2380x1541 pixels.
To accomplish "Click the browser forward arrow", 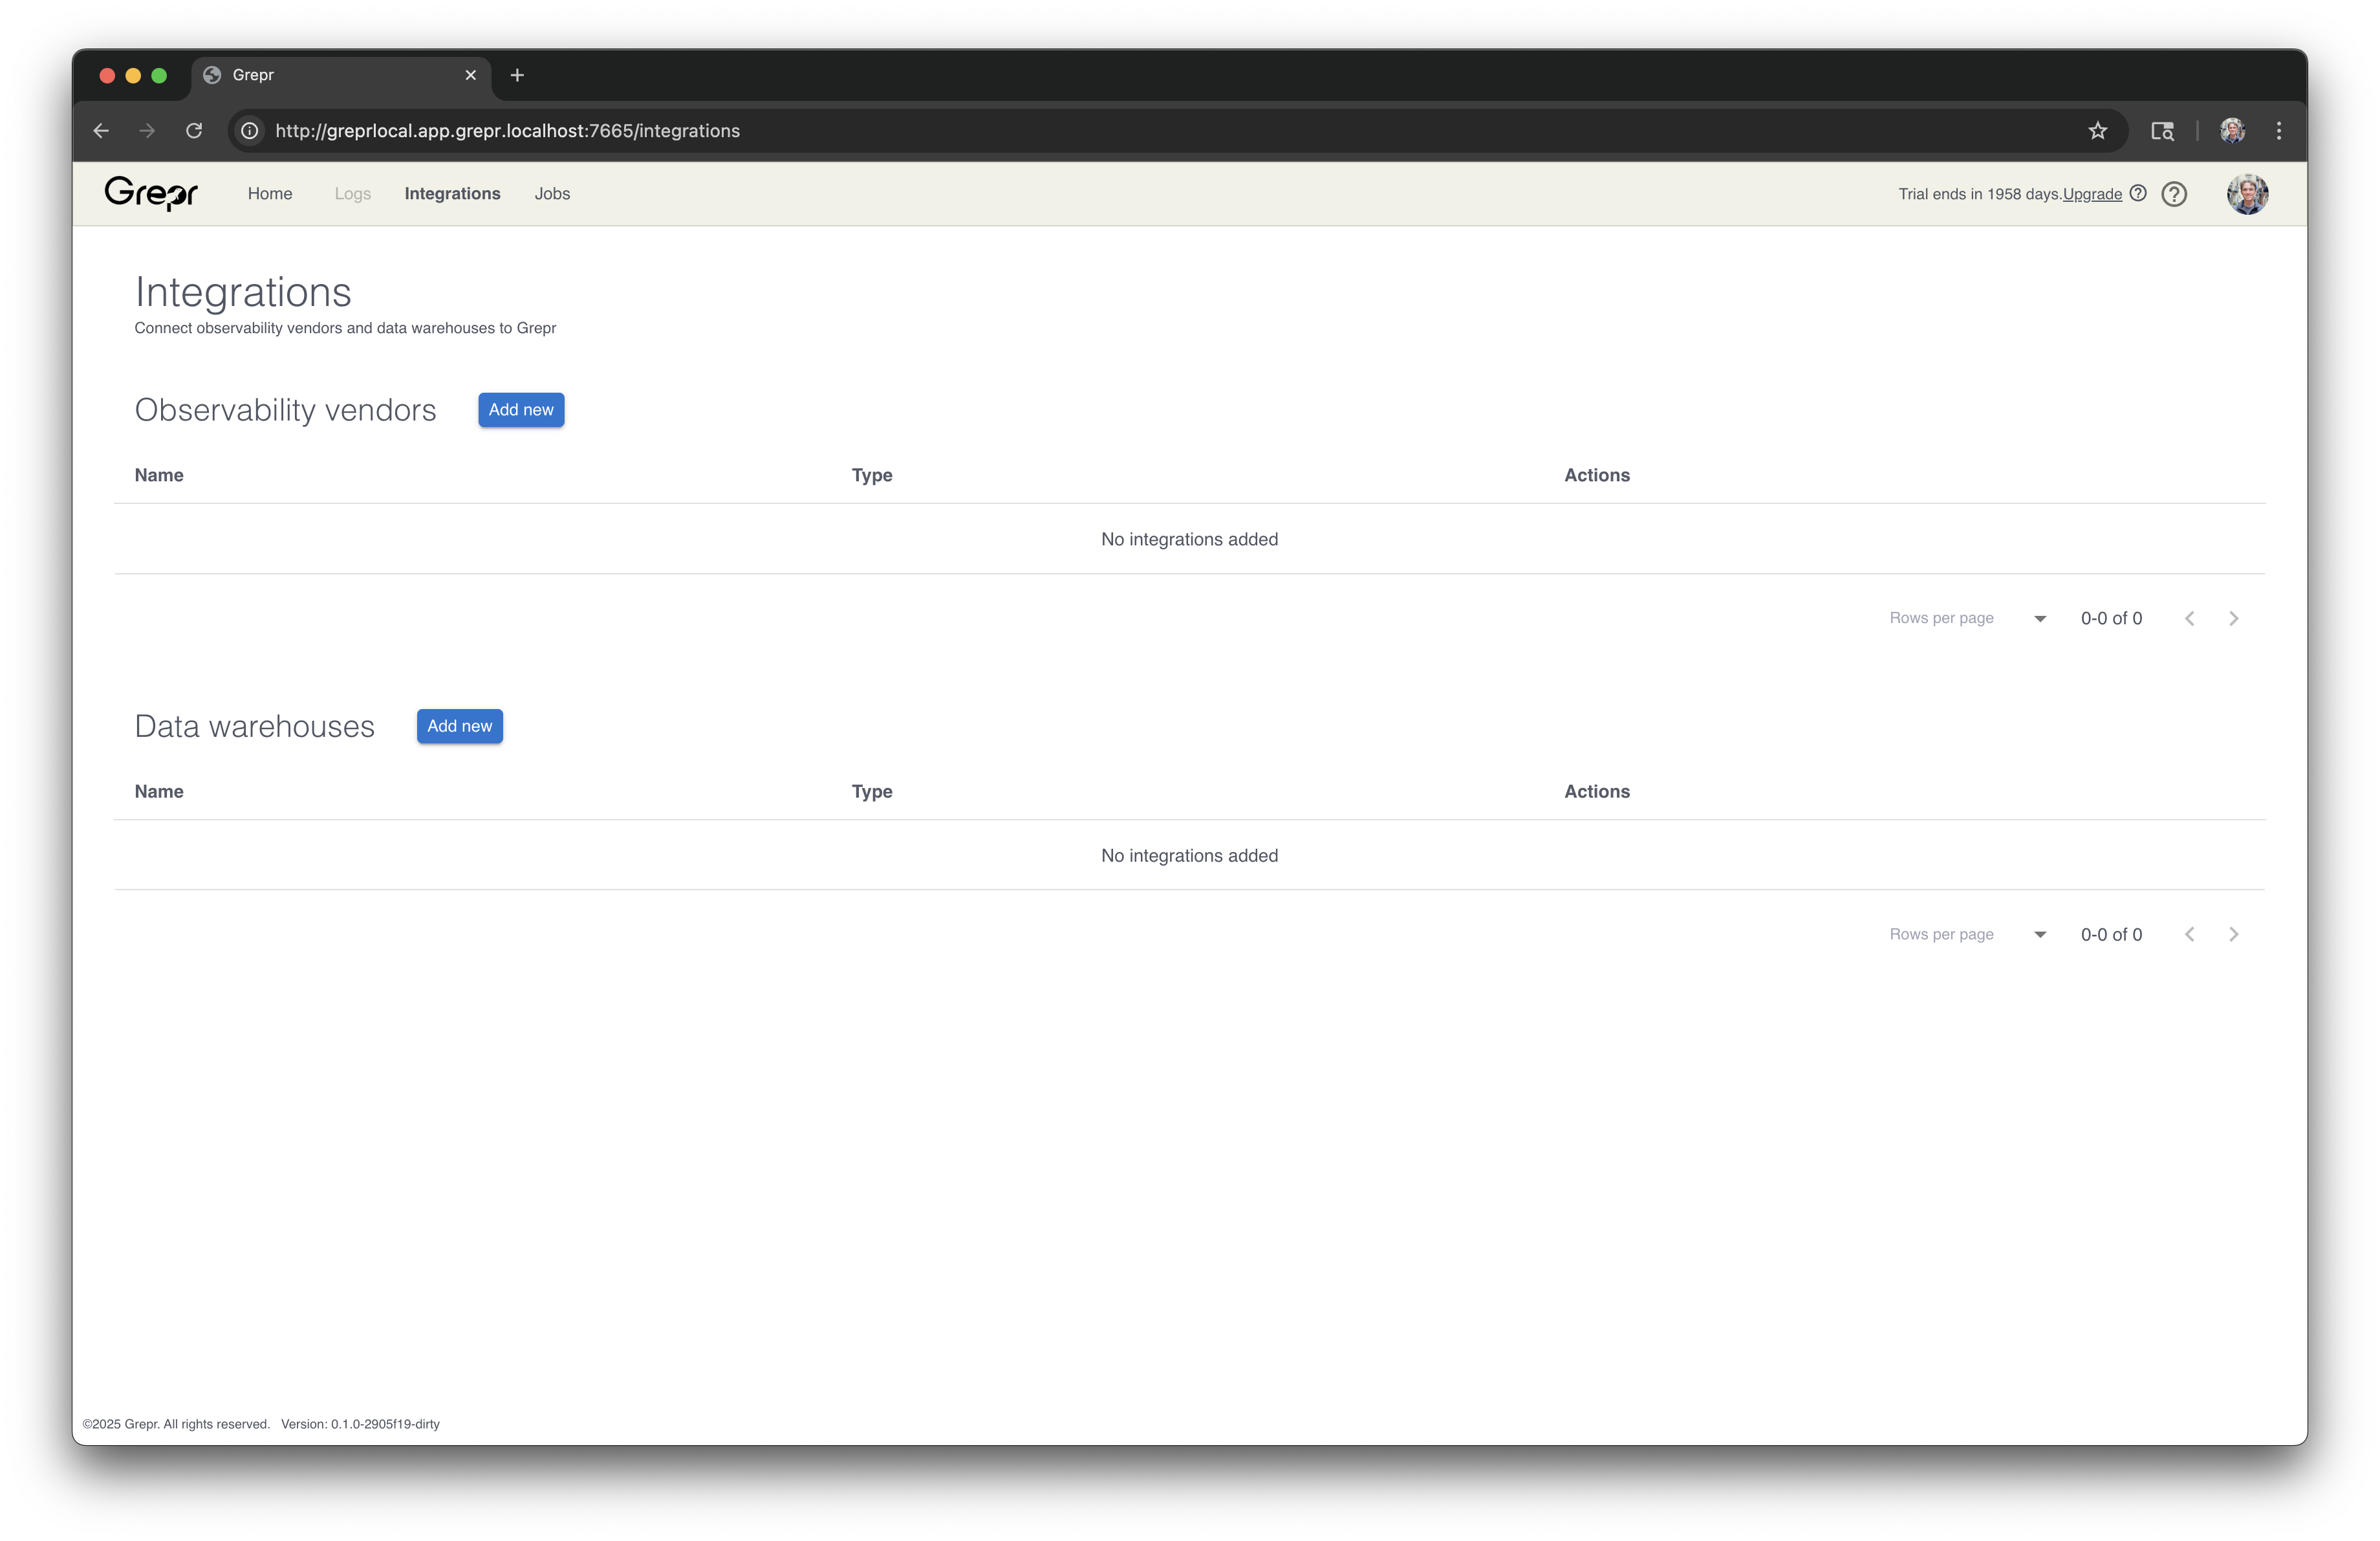I will [x=147, y=131].
